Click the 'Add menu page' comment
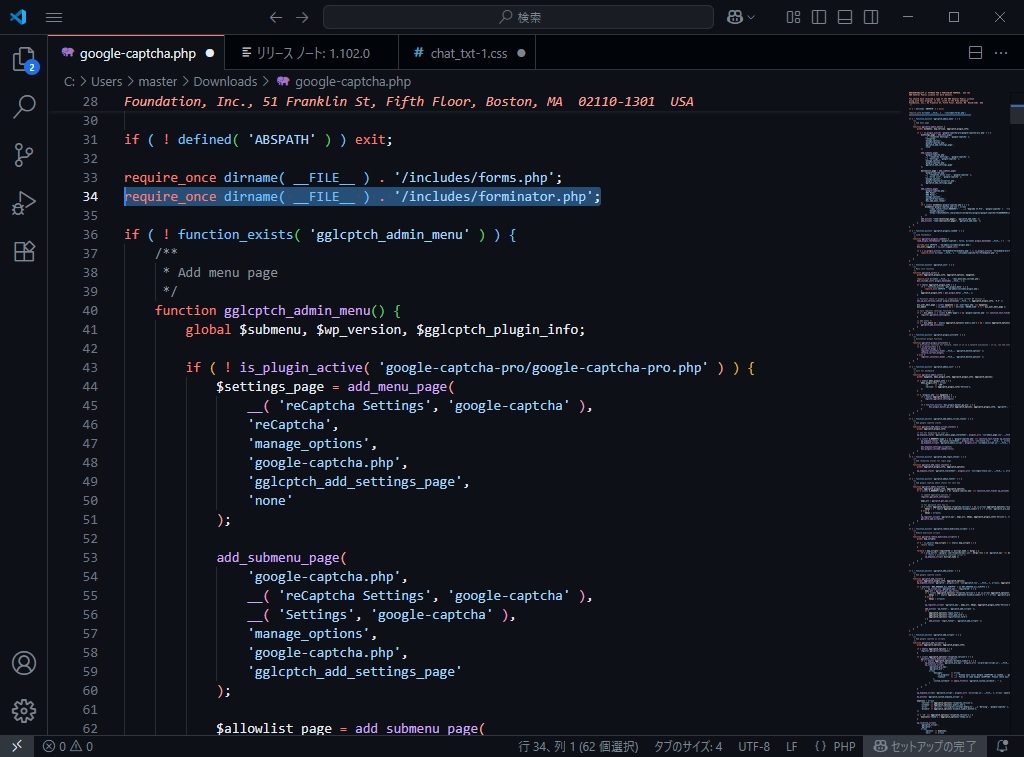This screenshot has height=757, width=1024. (227, 272)
